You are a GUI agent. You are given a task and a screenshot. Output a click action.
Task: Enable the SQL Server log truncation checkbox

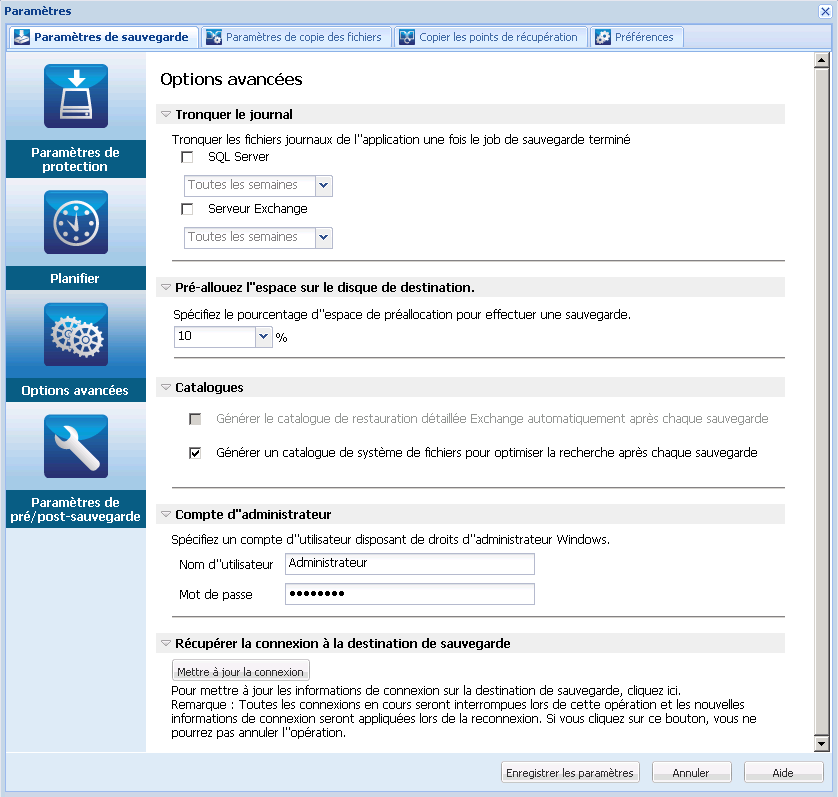click(187, 157)
